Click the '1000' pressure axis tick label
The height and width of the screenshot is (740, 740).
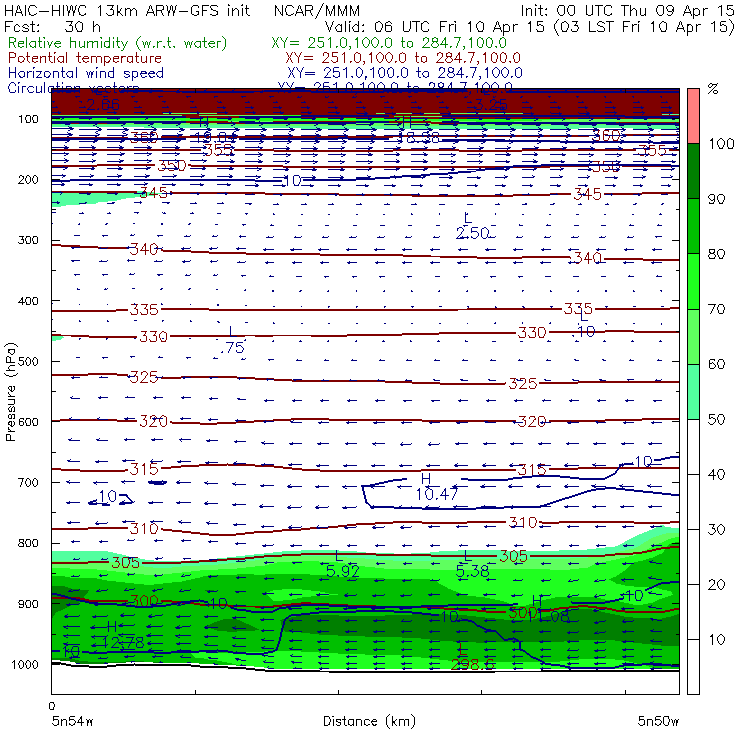coord(25,664)
